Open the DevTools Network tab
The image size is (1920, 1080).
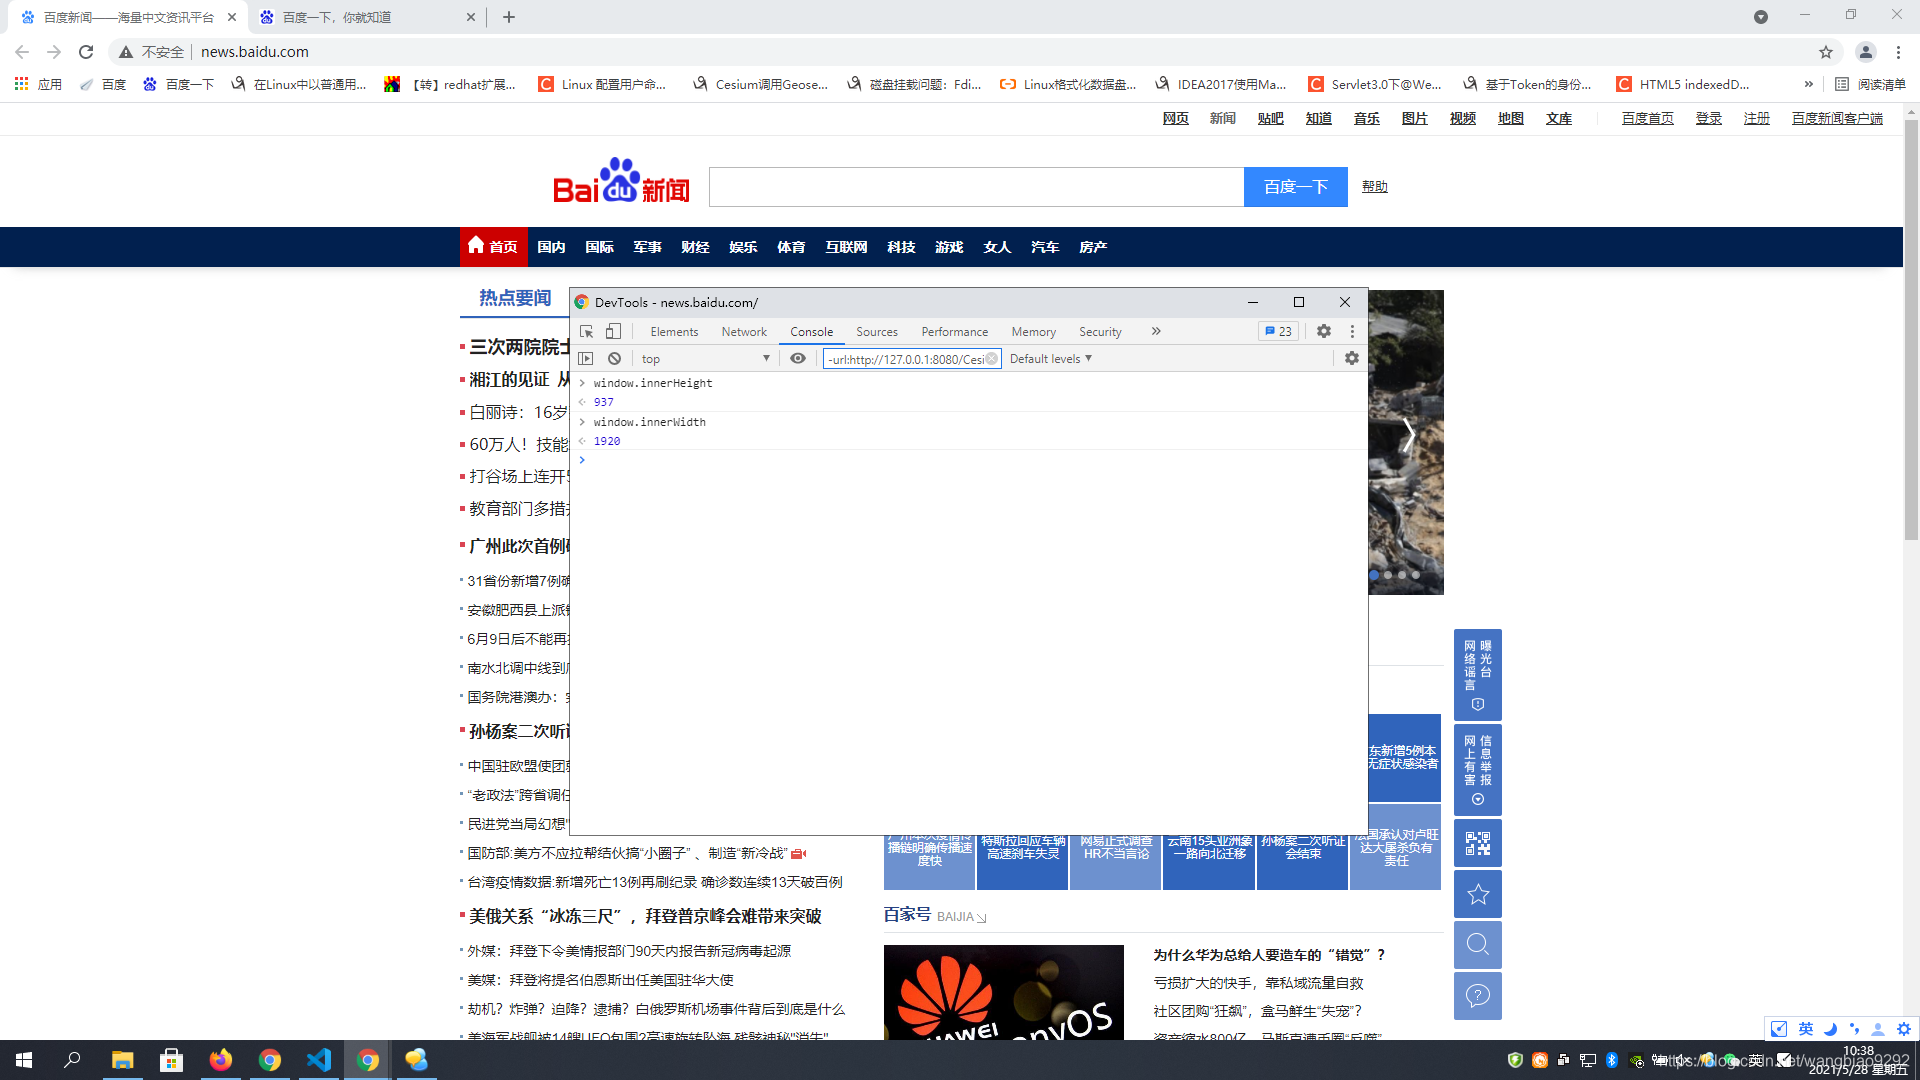(744, 332)
